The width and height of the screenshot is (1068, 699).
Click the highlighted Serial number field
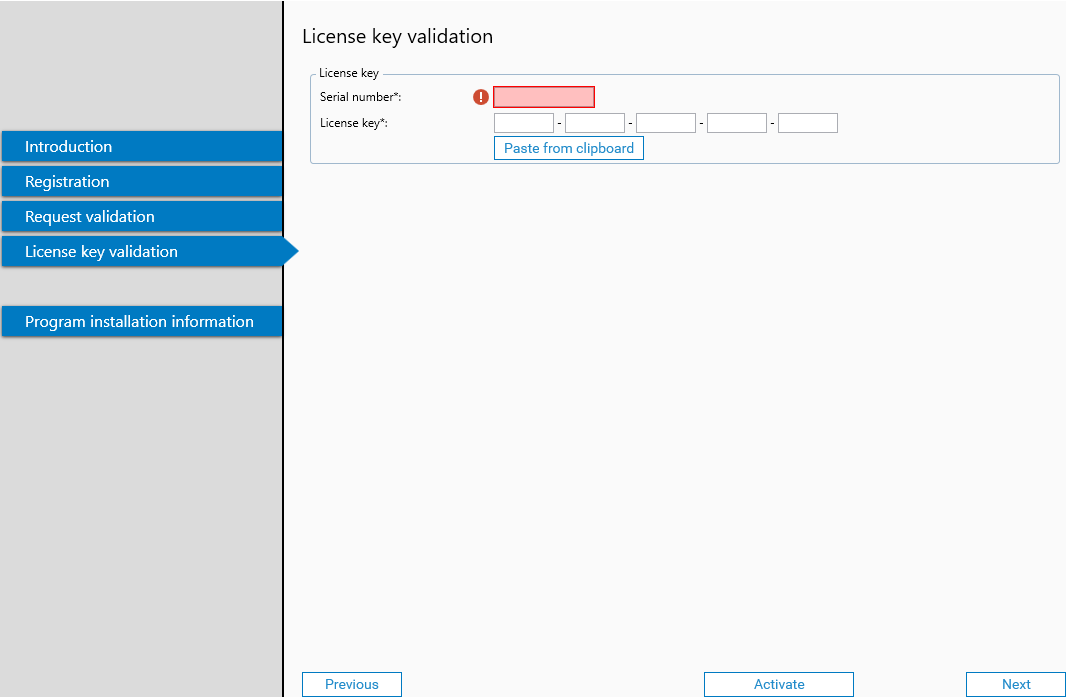pyautogui.click(x=544, y=97)
